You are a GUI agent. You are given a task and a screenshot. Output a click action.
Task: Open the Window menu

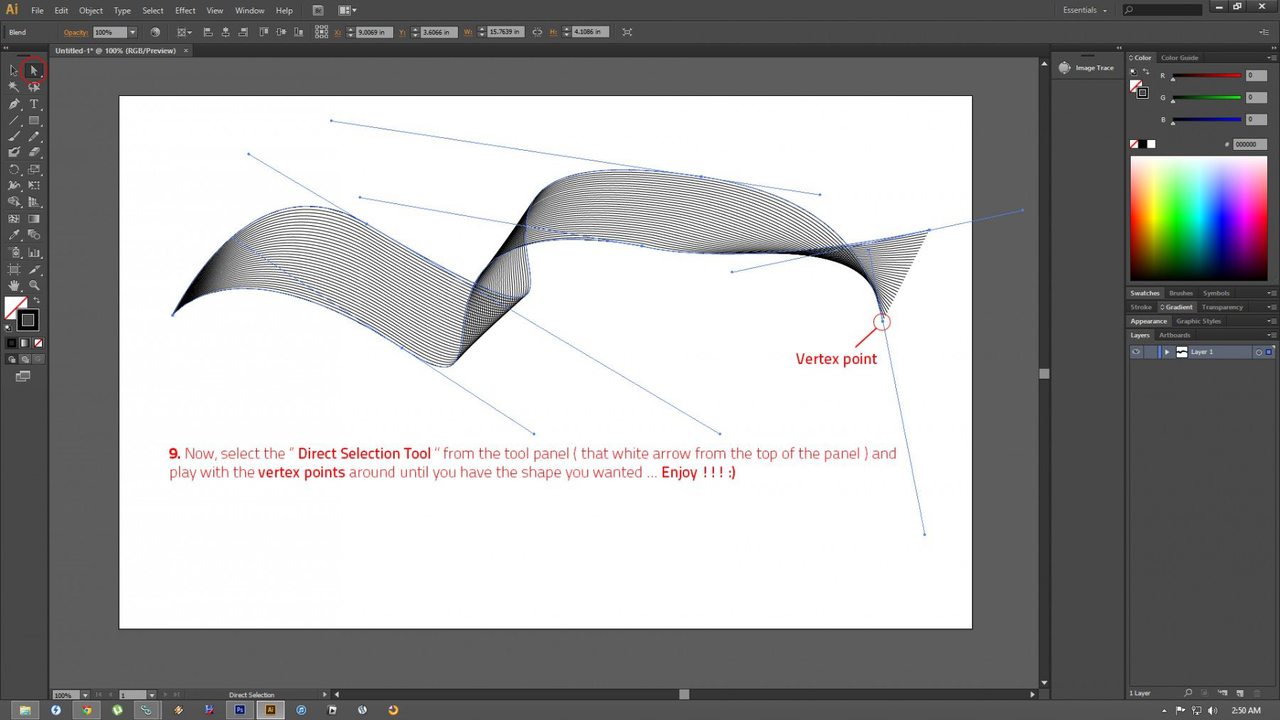[x=250, y=10]
